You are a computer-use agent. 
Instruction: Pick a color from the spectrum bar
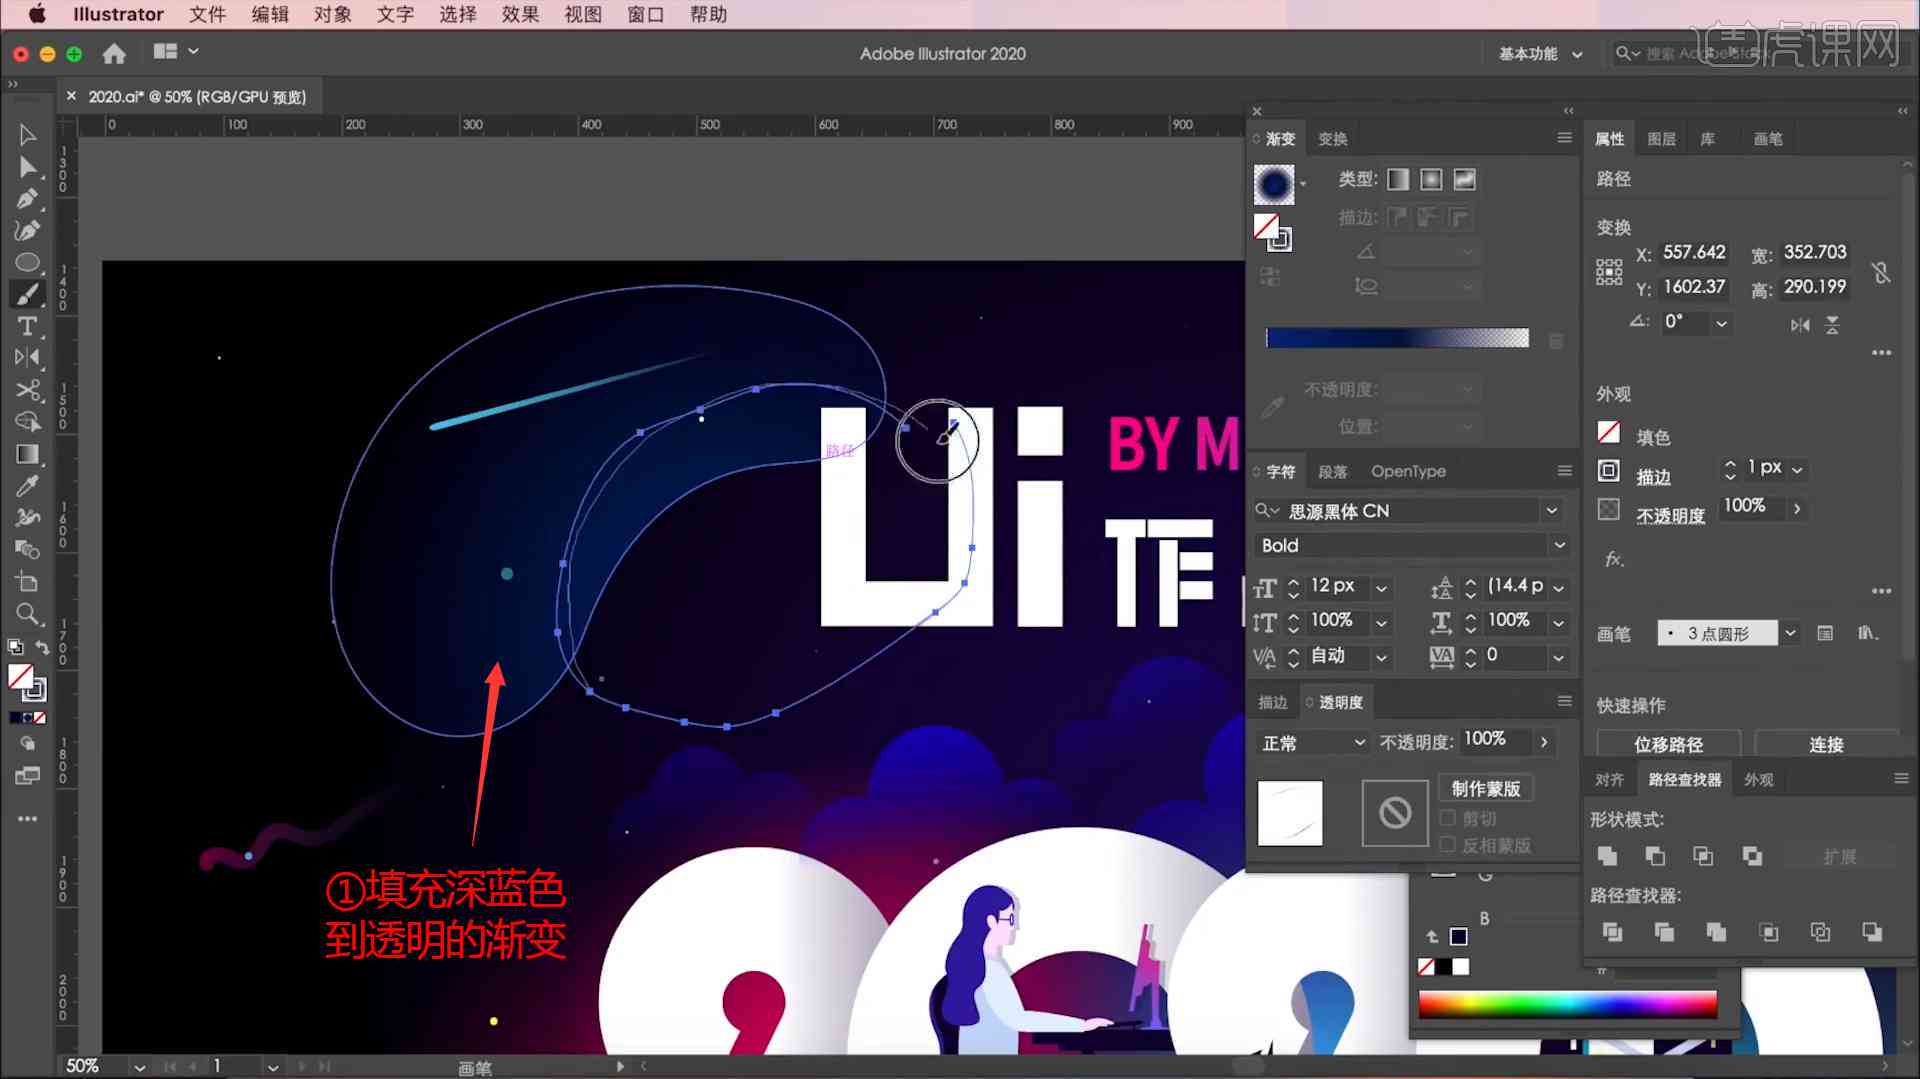click(x=1567, y=1004)
